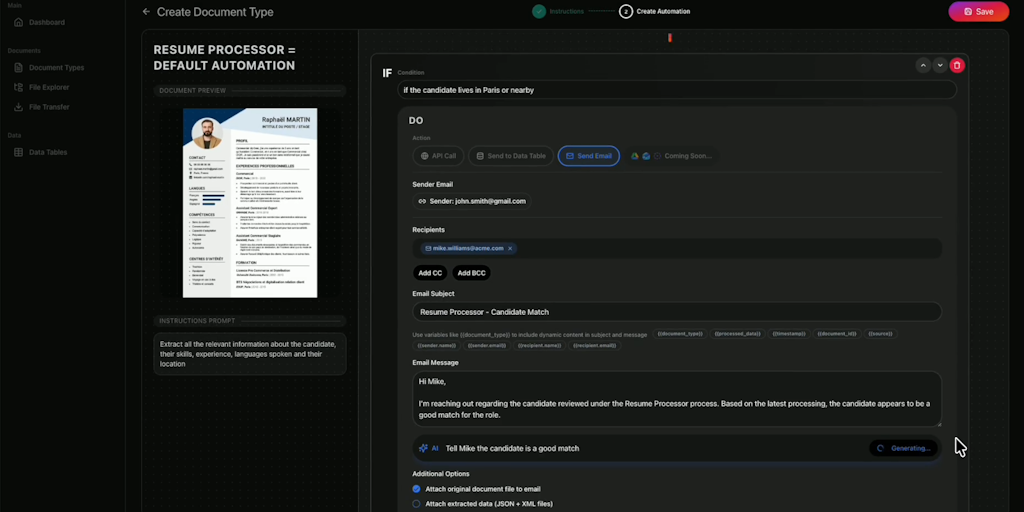Screen dimensions: 1024x512
Task: Toggle Attach original document file to email
Action: 417,489
